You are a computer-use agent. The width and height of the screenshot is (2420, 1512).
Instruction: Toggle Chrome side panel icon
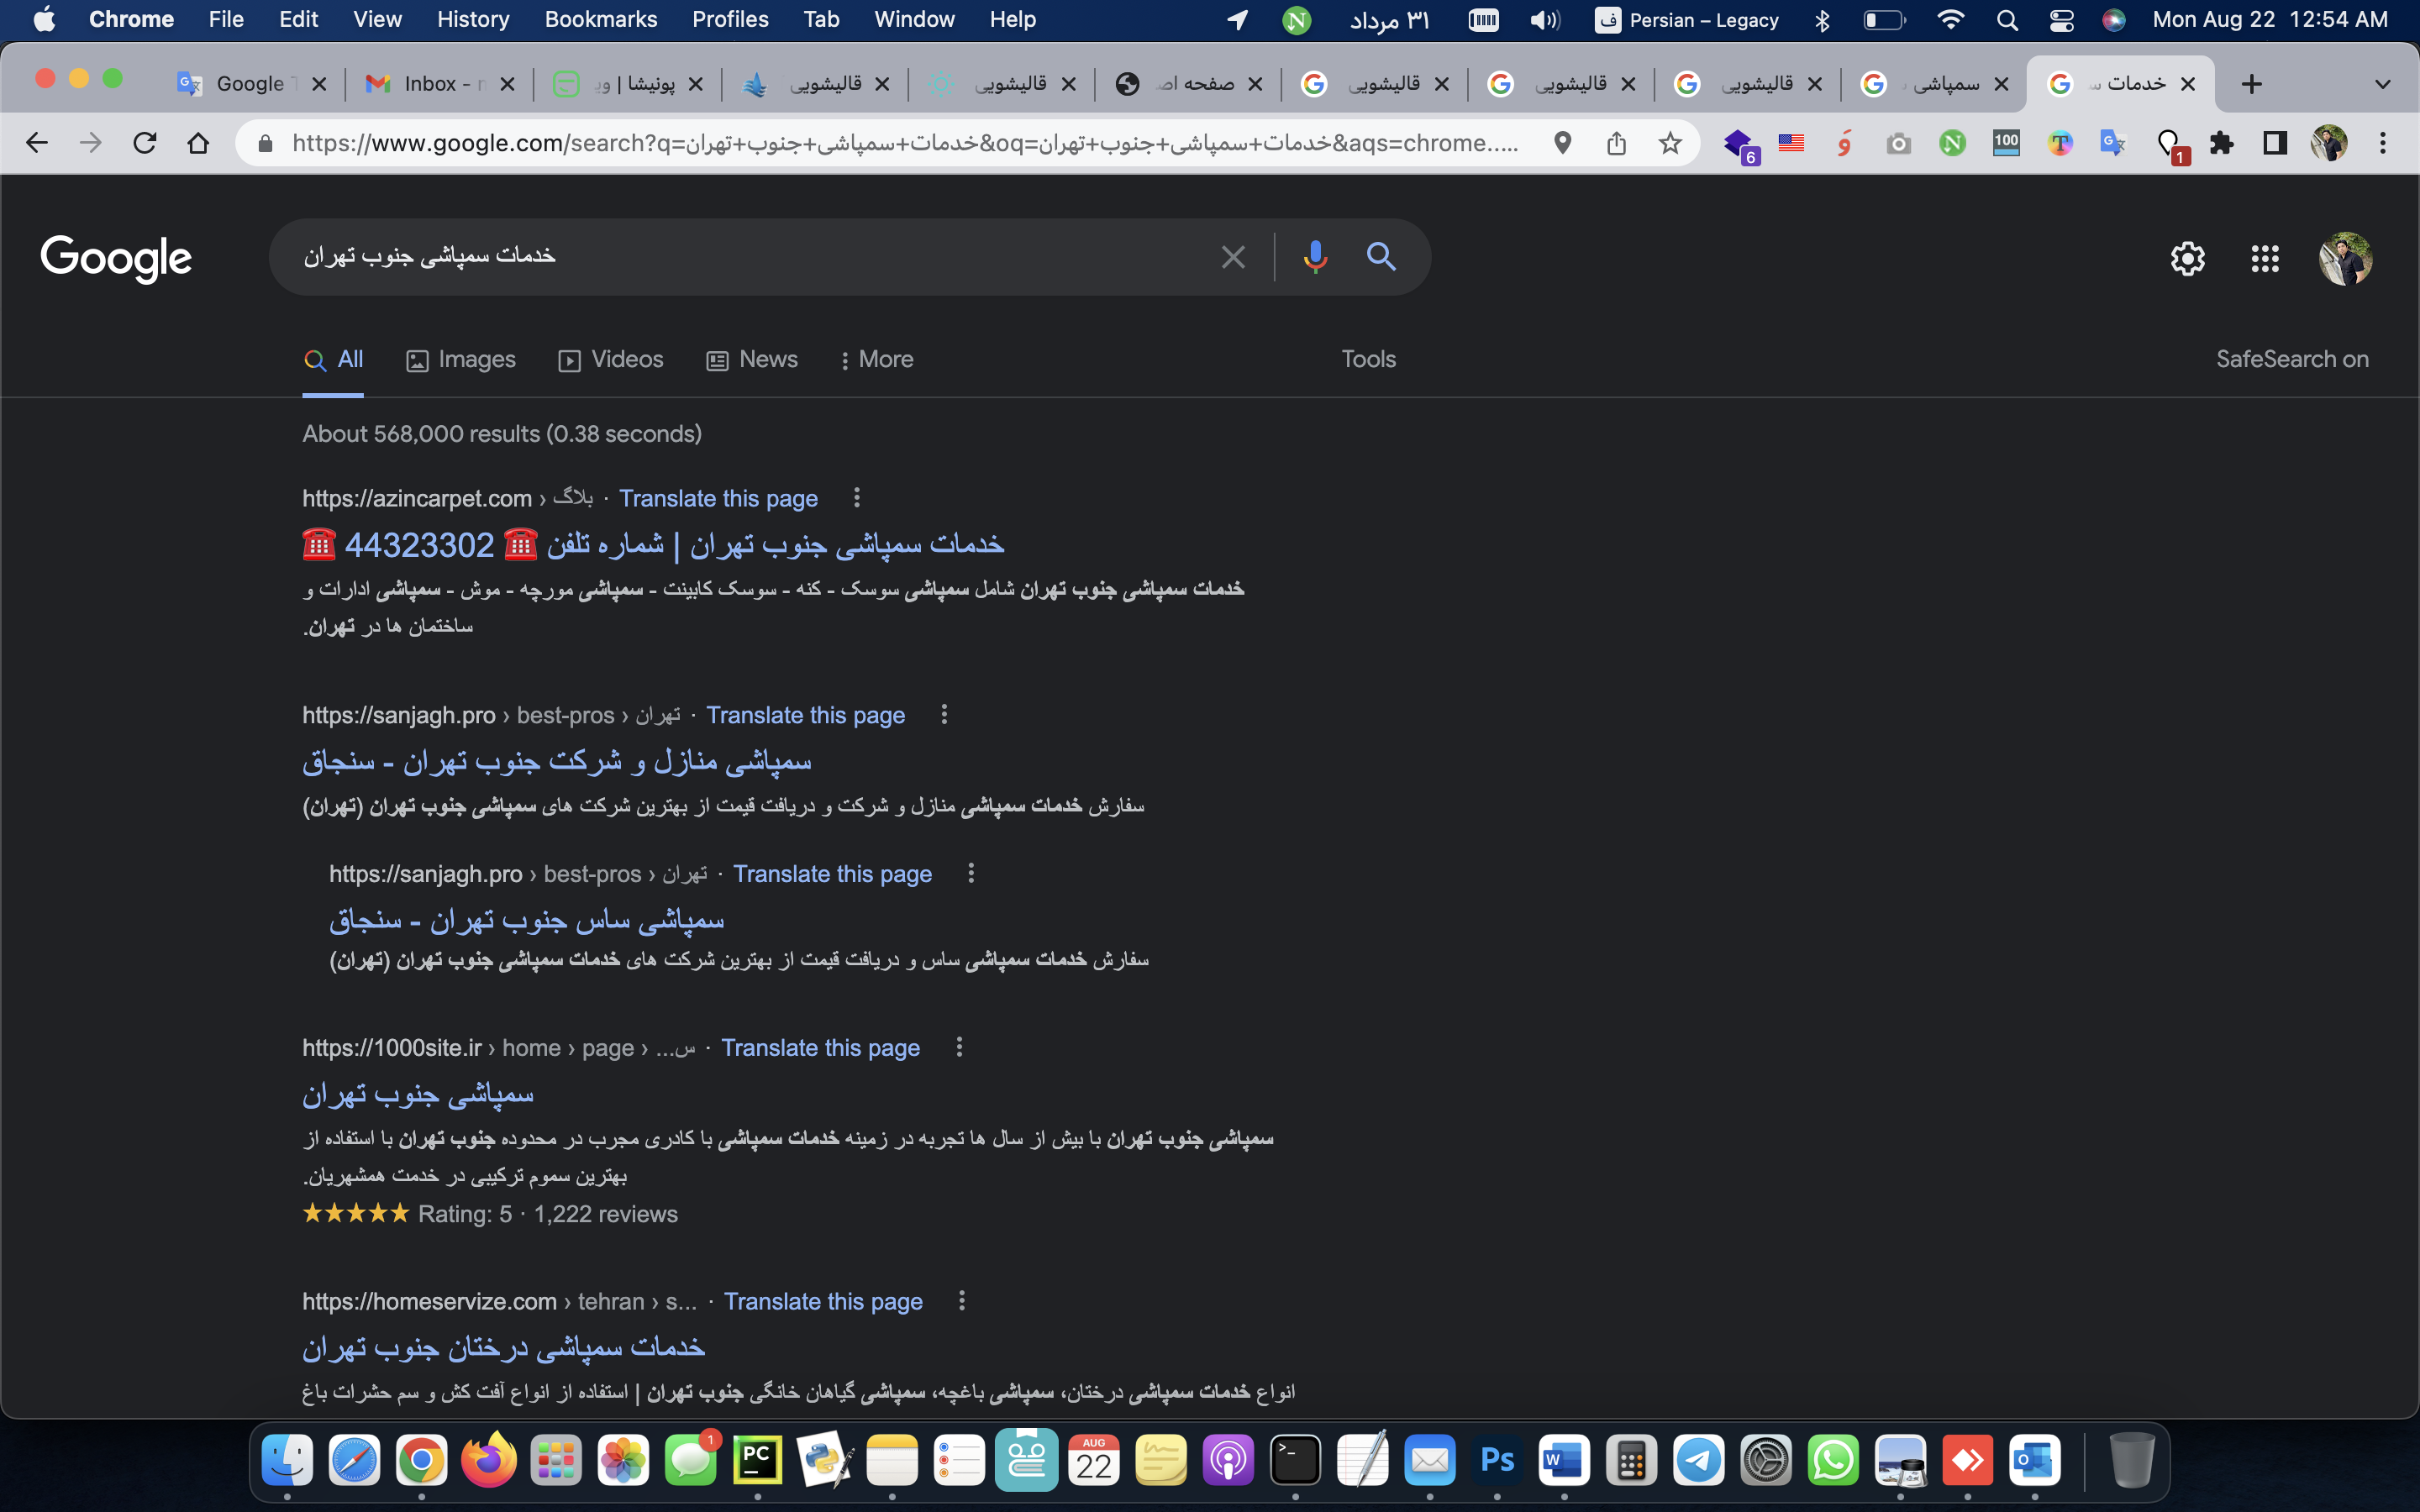click(2275, 143)
